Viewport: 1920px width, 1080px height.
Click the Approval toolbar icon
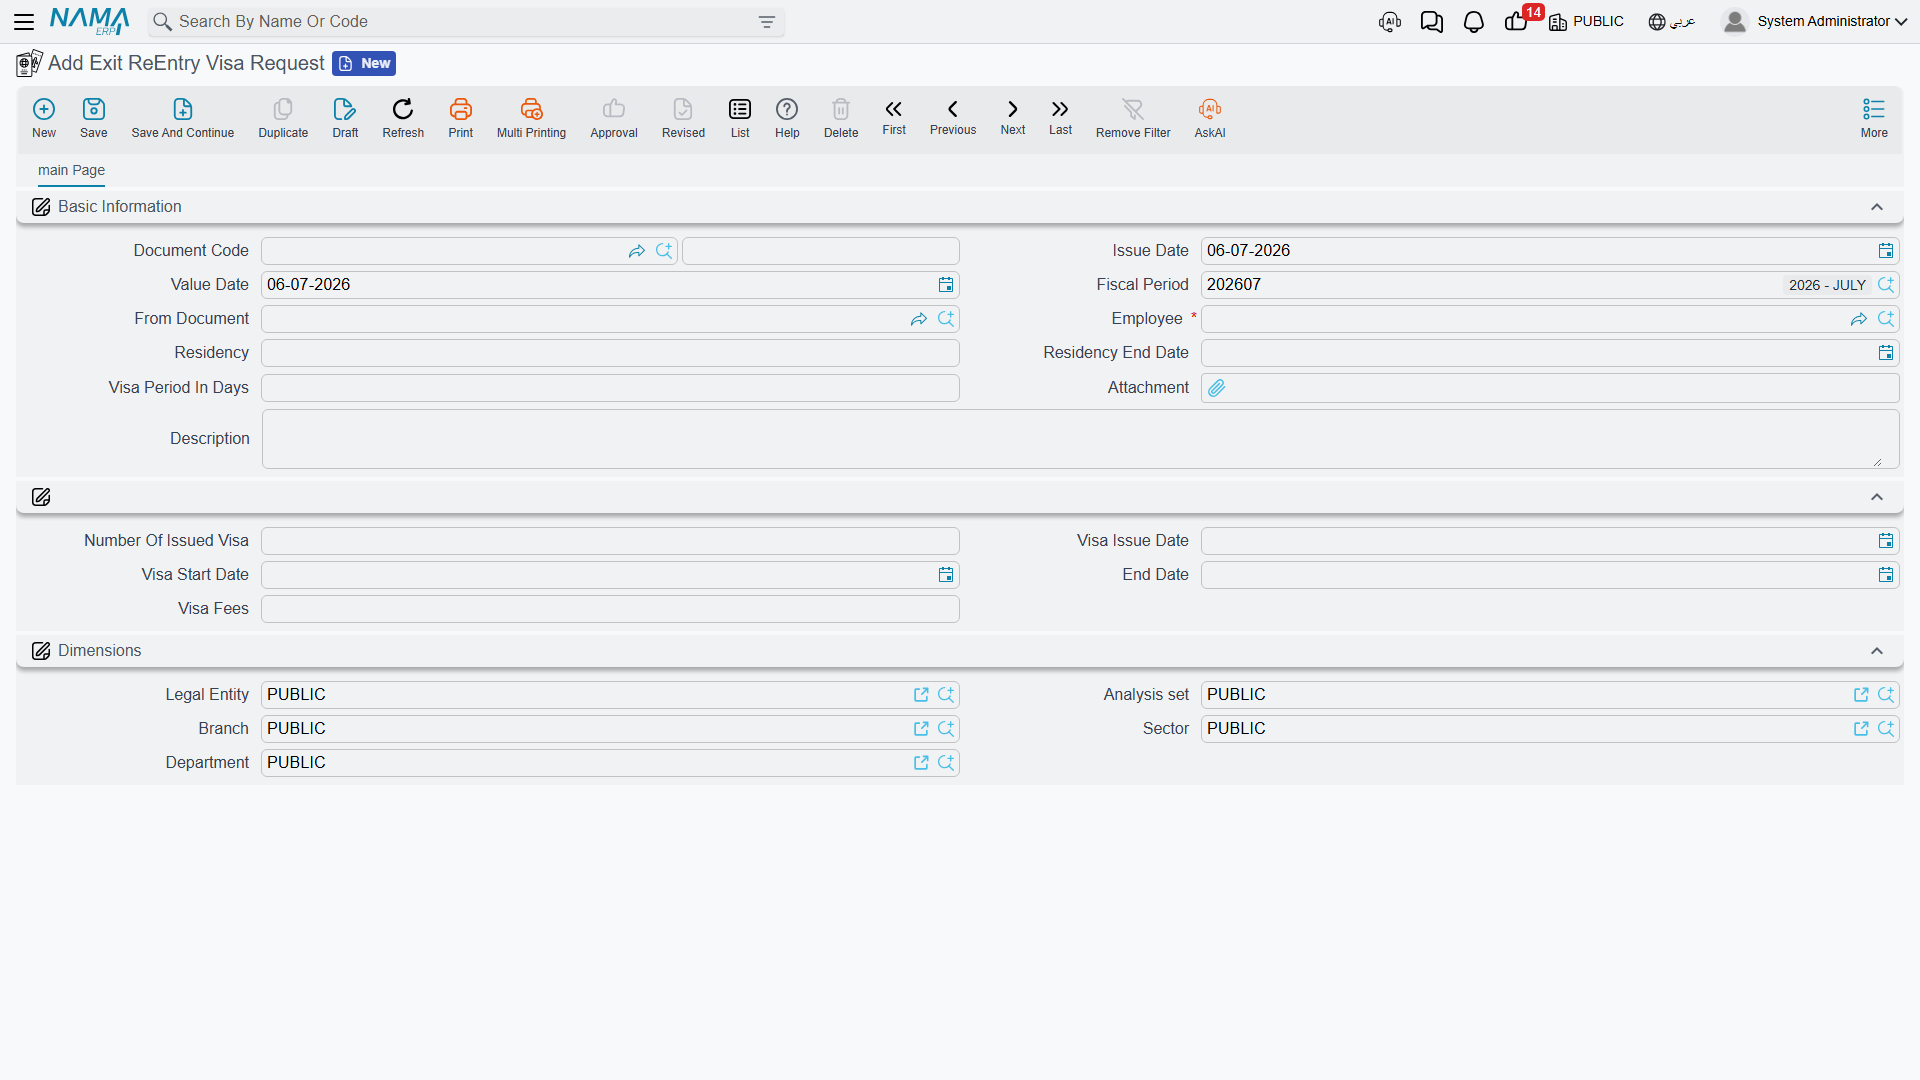tap(614, 118)
